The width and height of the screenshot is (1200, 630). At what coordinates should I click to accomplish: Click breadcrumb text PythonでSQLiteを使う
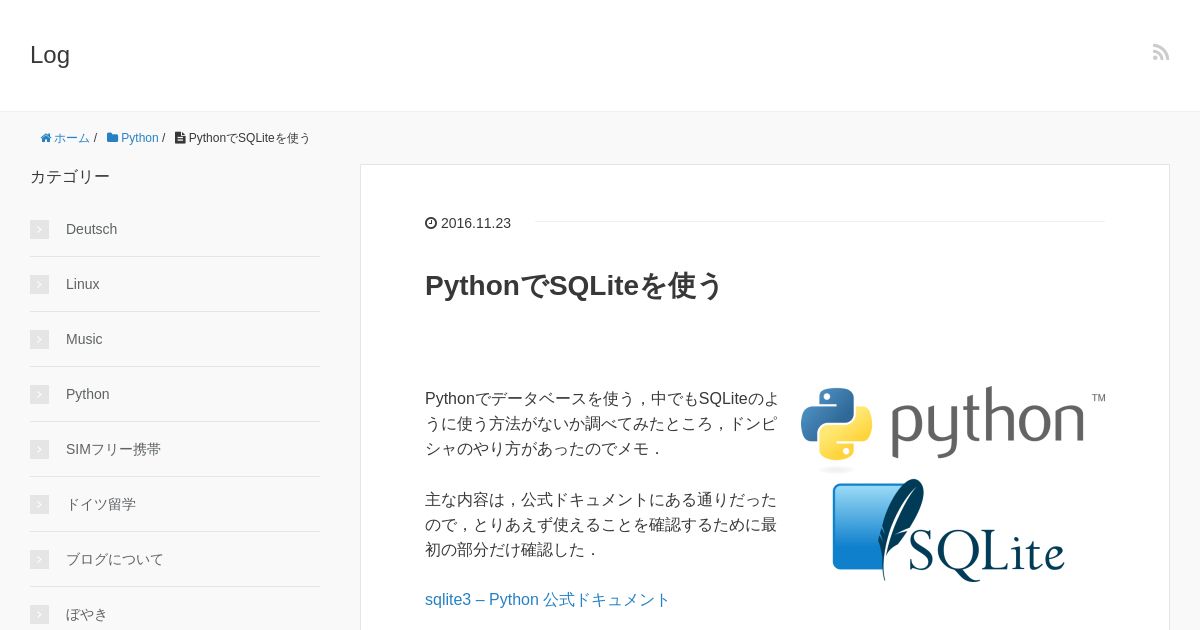[x=250, y=138]
